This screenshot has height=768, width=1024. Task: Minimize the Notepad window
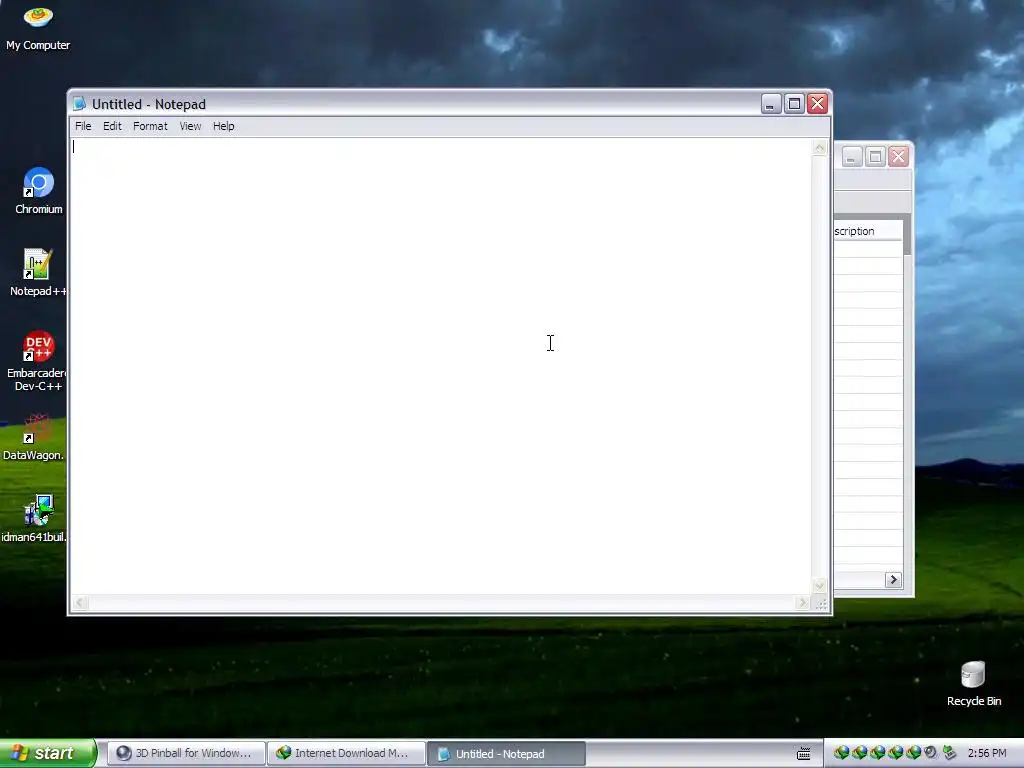(771, 104)
